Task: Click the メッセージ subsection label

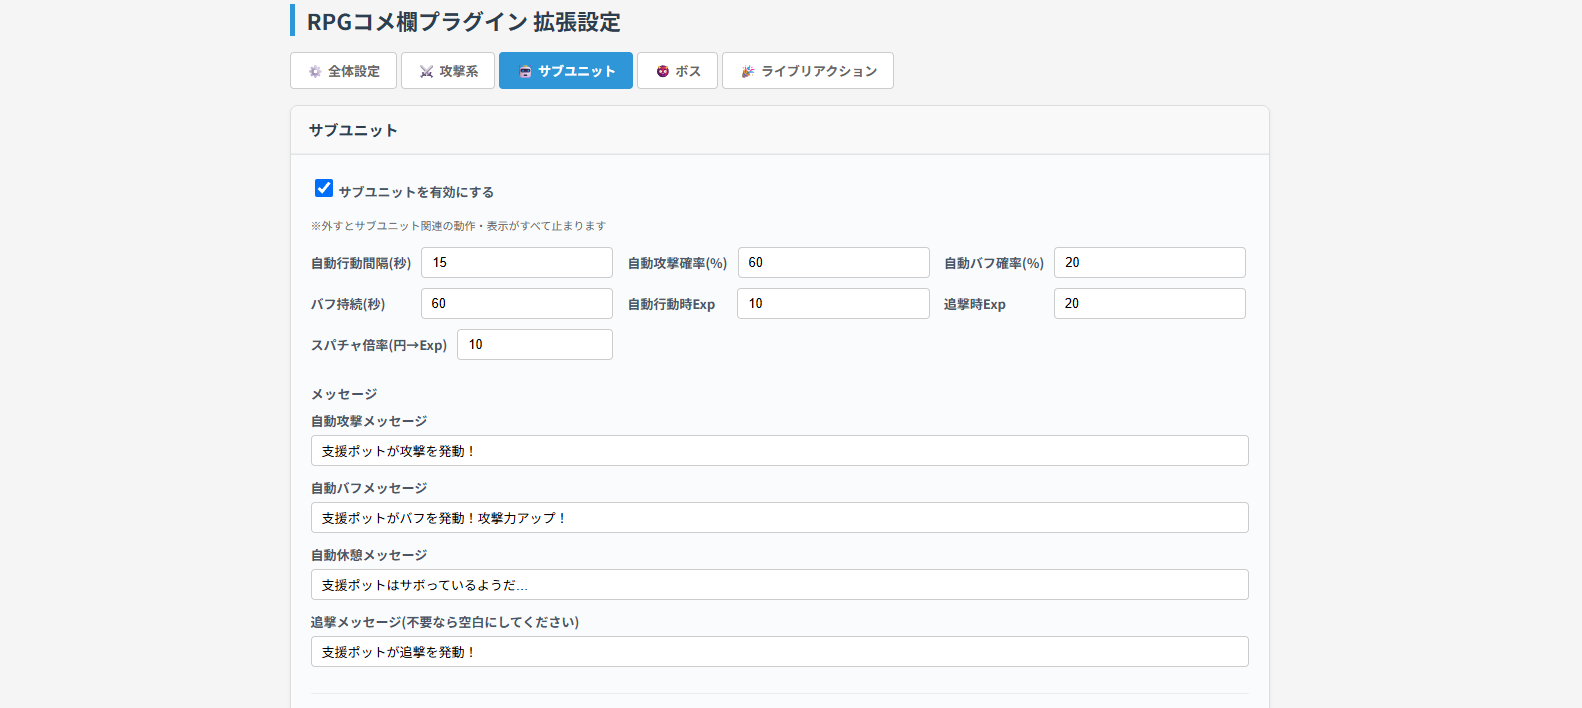Action: (x=344, y=394)
